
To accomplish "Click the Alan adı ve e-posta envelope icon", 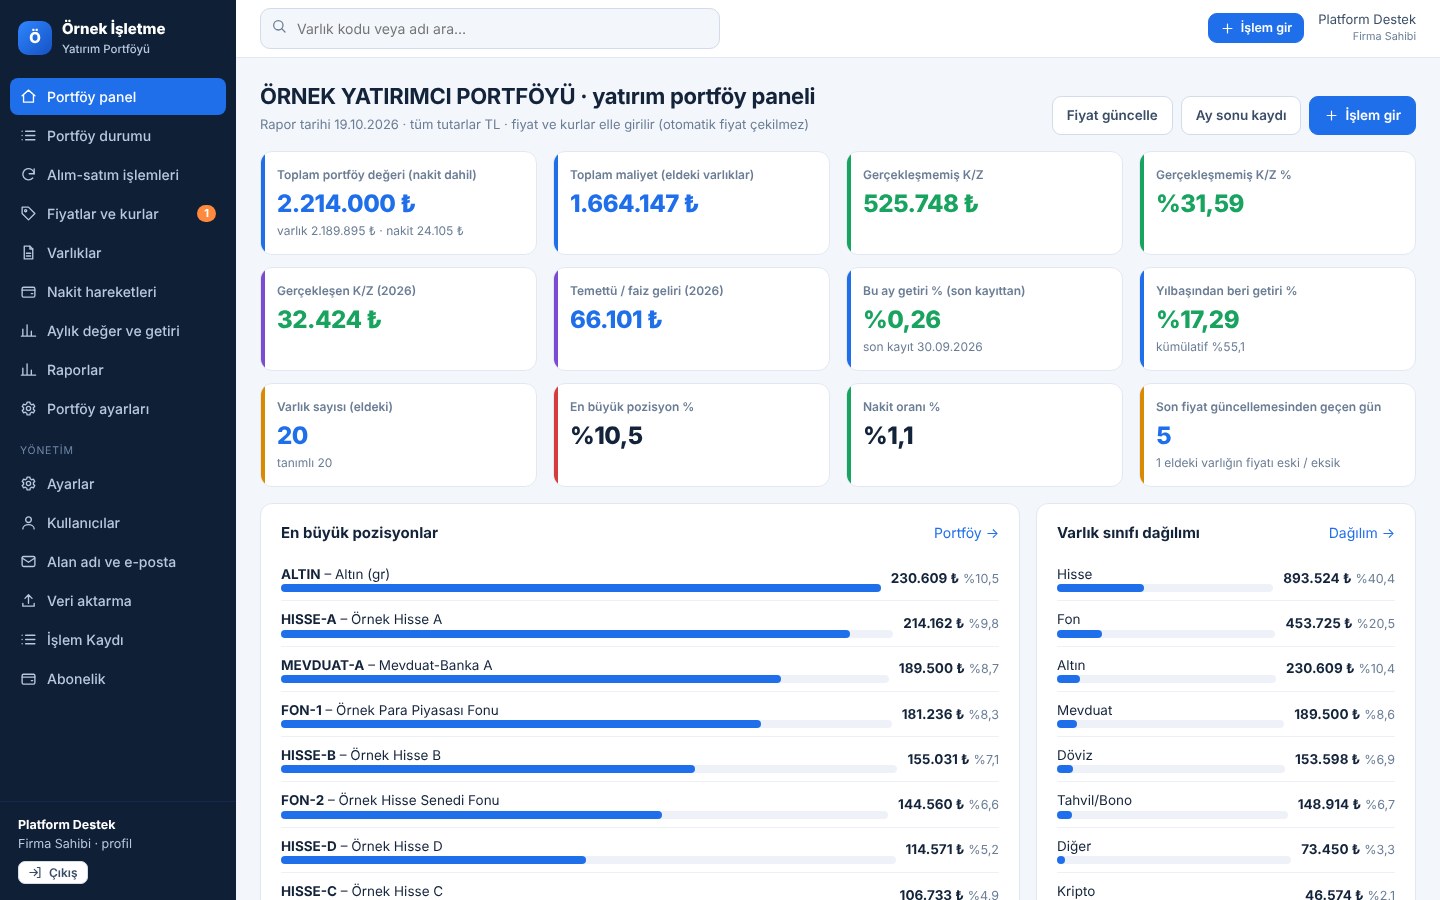I will pyautogui.click(x=28, y=562).
